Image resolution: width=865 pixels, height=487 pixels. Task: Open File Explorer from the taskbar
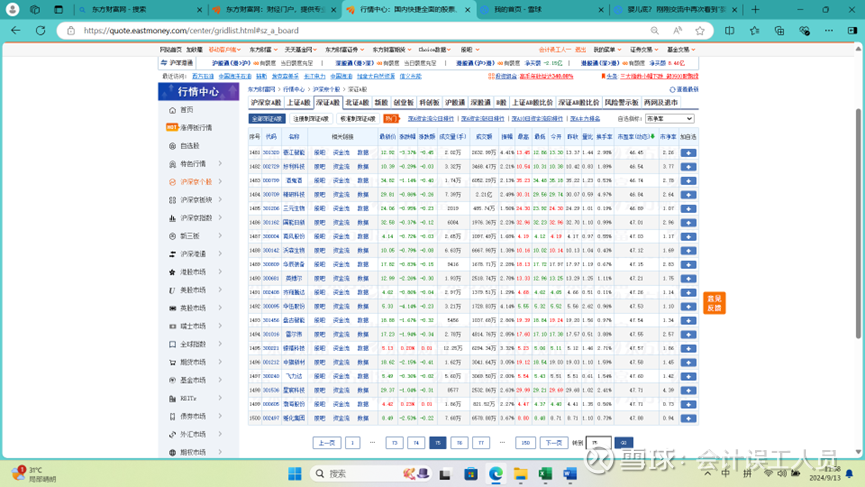[x=520, y=473]
